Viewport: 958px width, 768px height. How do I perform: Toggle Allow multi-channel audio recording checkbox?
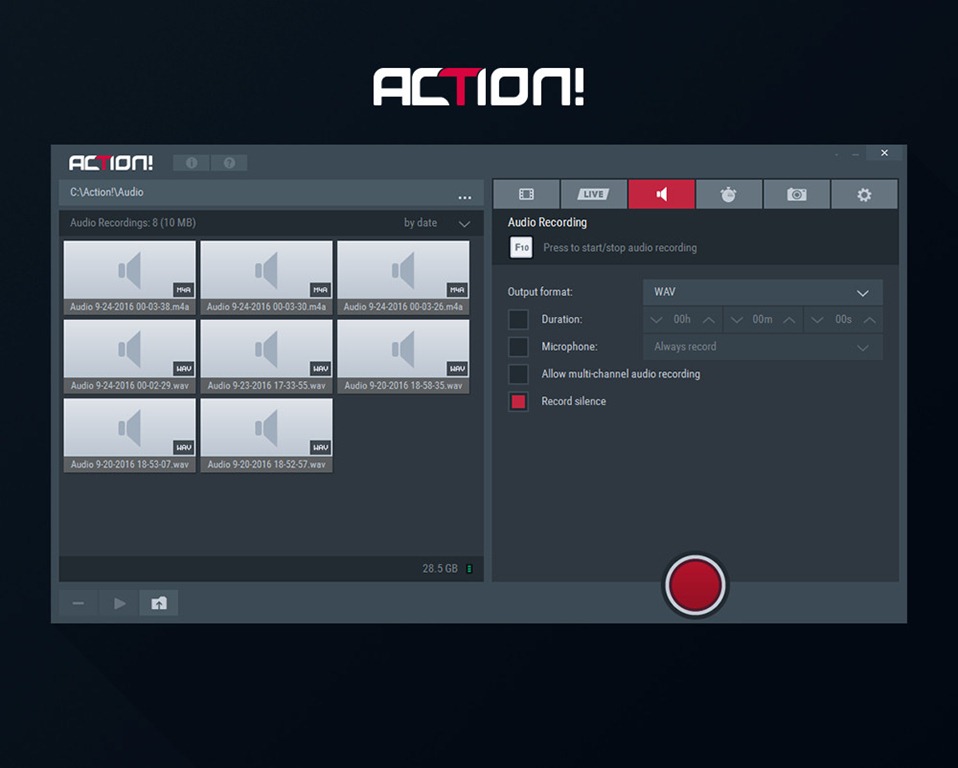[518, 374]
